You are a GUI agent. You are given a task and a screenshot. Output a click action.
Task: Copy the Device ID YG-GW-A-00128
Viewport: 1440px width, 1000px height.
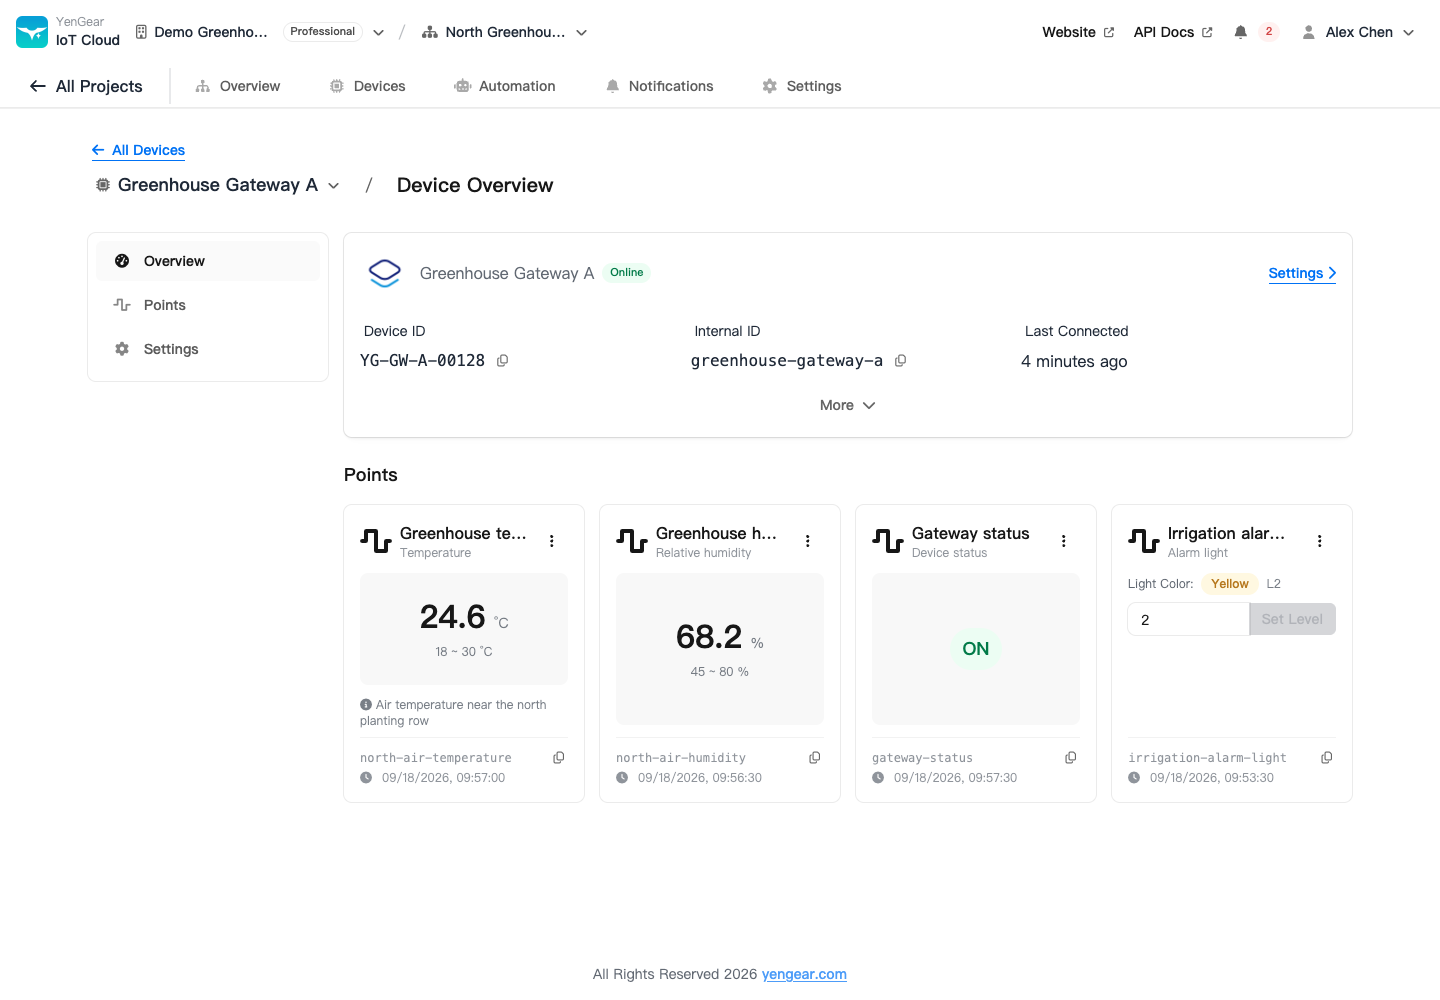point(503,361)
